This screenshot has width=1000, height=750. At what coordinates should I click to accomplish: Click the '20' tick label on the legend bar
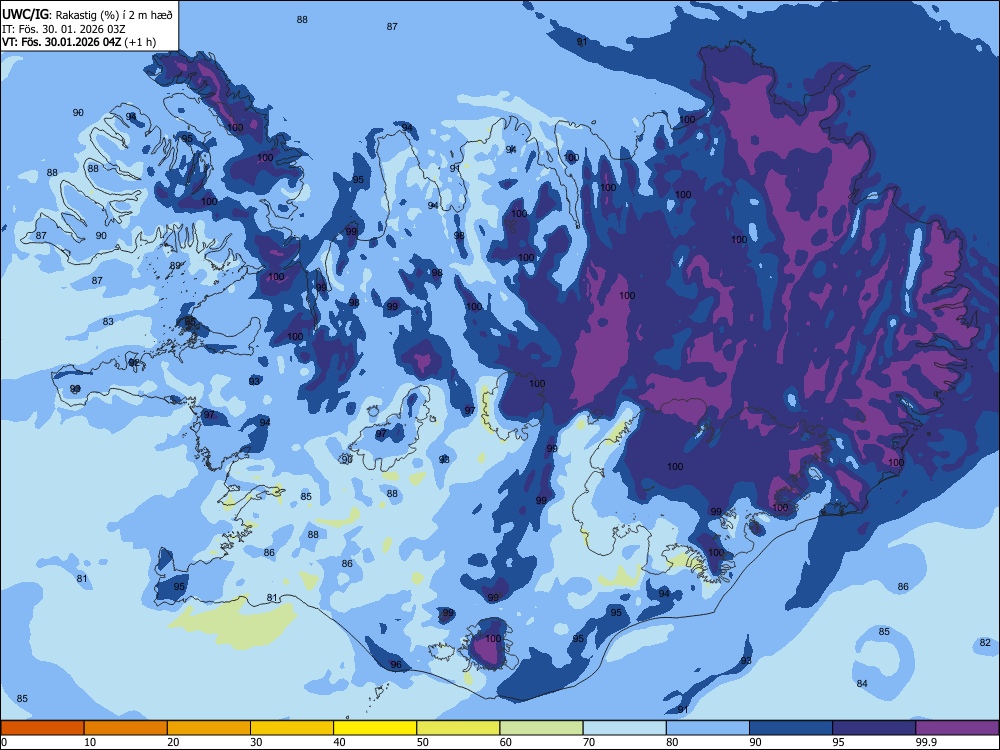point(173,742)
